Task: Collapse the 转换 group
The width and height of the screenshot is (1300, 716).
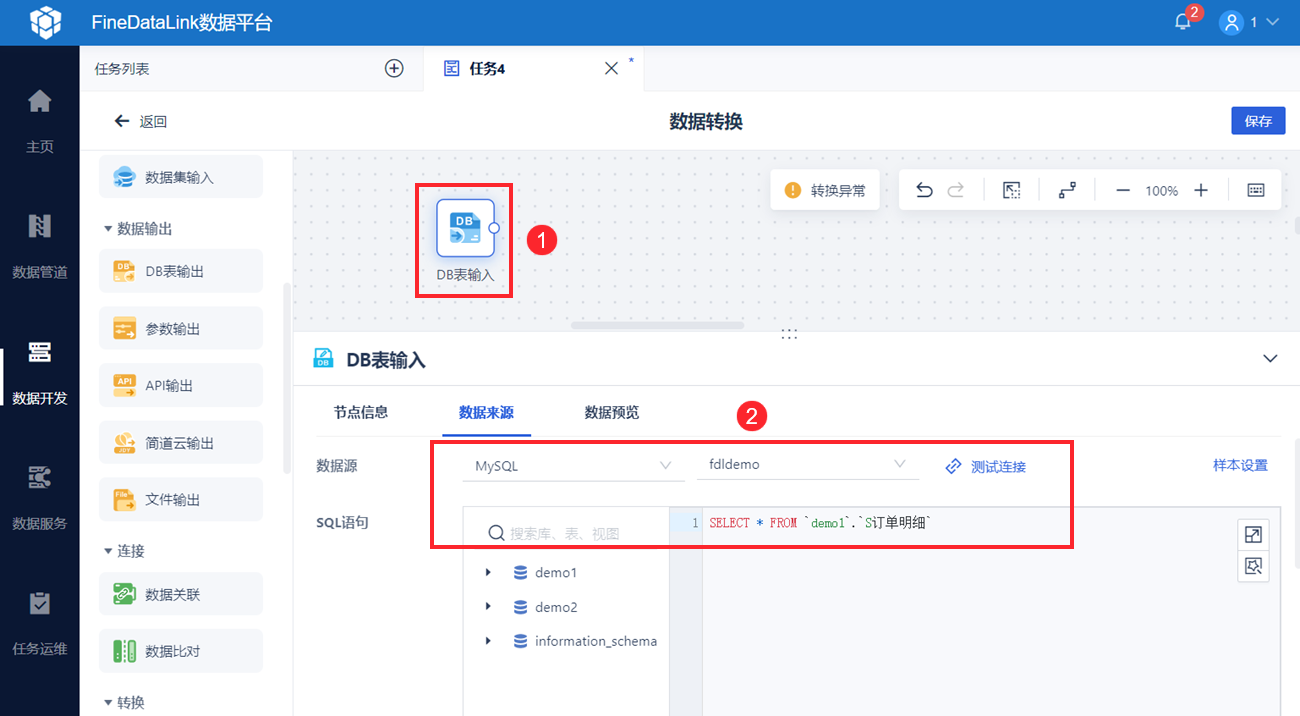Action: pyautogui.click(x=108, y=703)
